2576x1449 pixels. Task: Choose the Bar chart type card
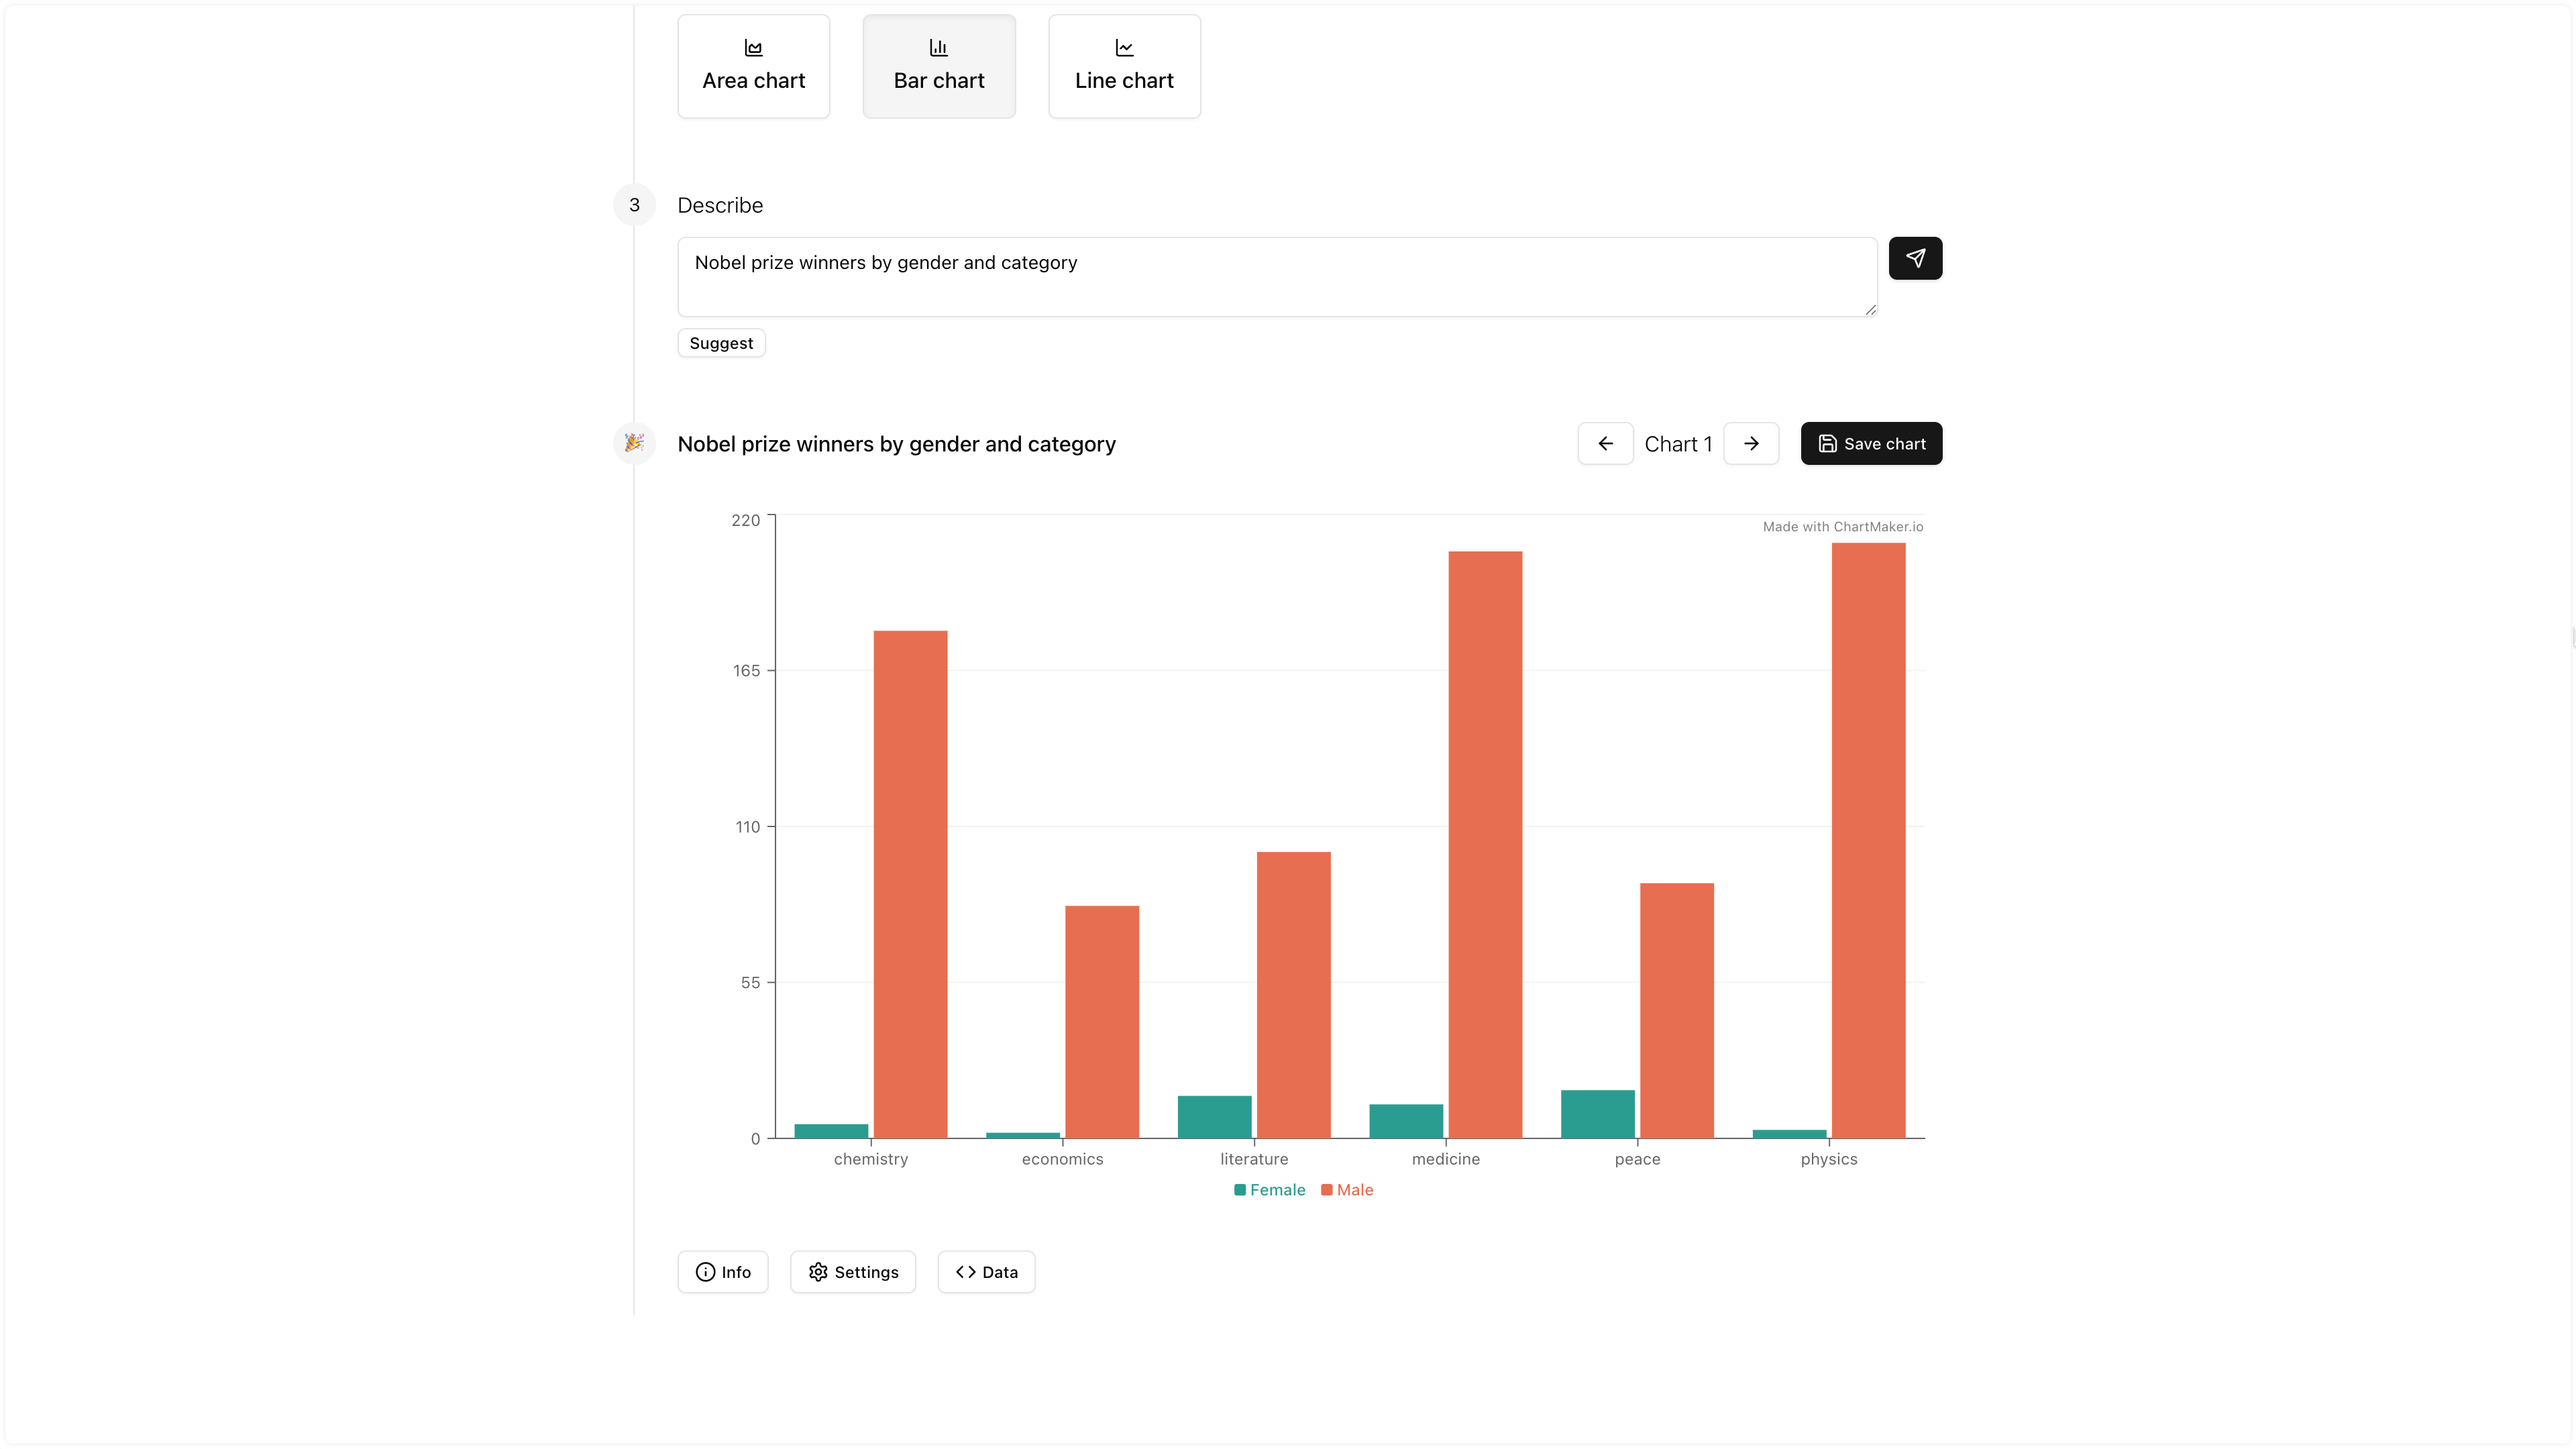pyautogui.click(x=938, y=66)
